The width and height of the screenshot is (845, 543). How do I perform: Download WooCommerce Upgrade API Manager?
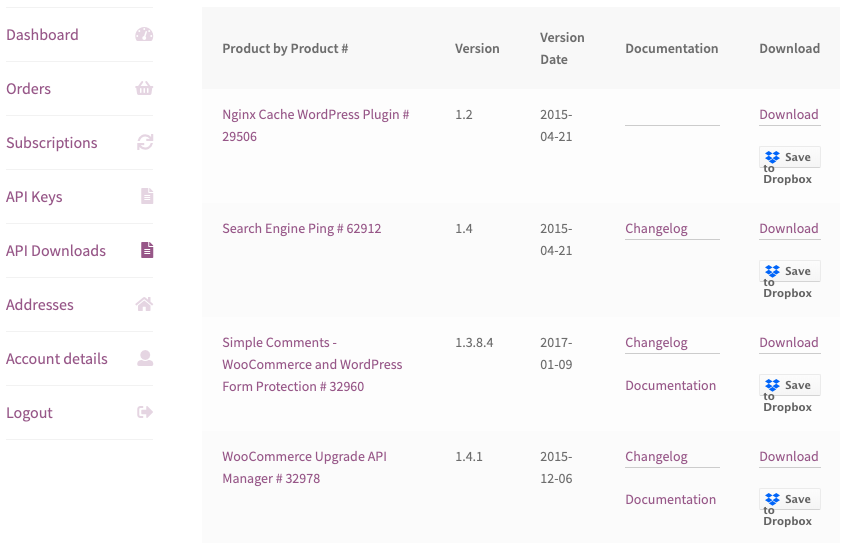[788, 457]
